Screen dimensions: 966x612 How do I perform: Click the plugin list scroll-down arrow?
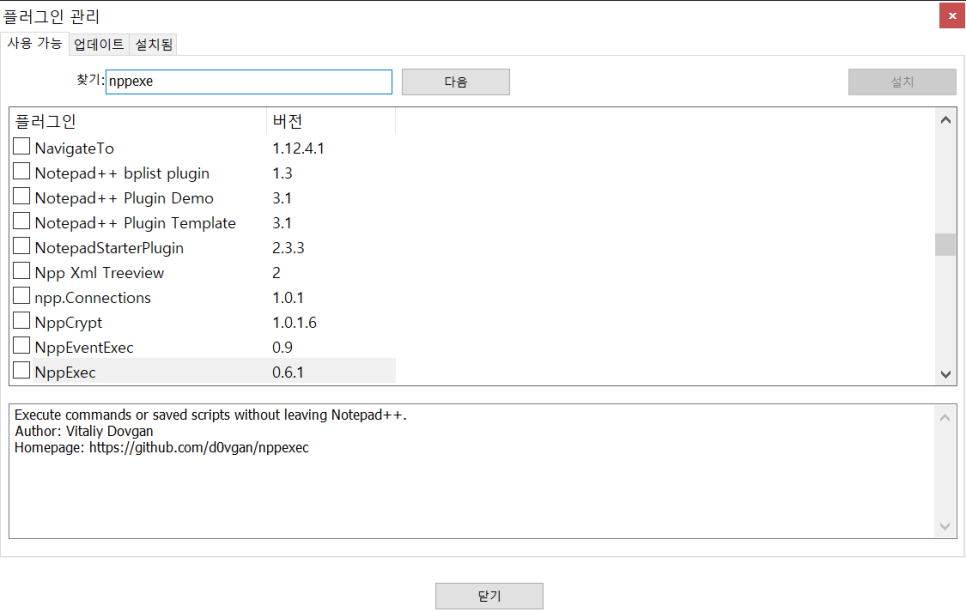pyautogui.click(x=946, y=374)
